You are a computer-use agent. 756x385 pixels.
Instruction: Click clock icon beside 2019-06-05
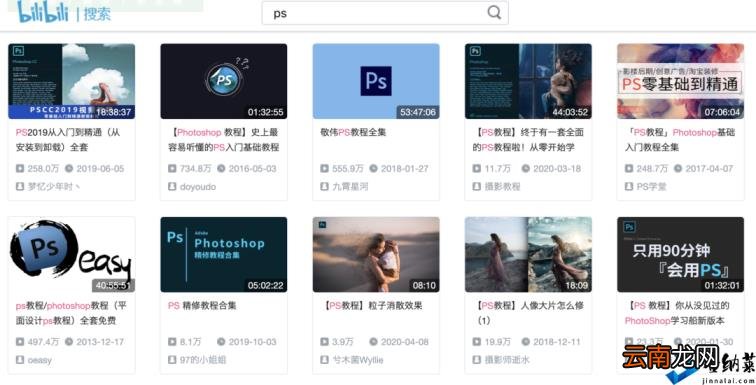pyautogui.click(x=69, y=169)
